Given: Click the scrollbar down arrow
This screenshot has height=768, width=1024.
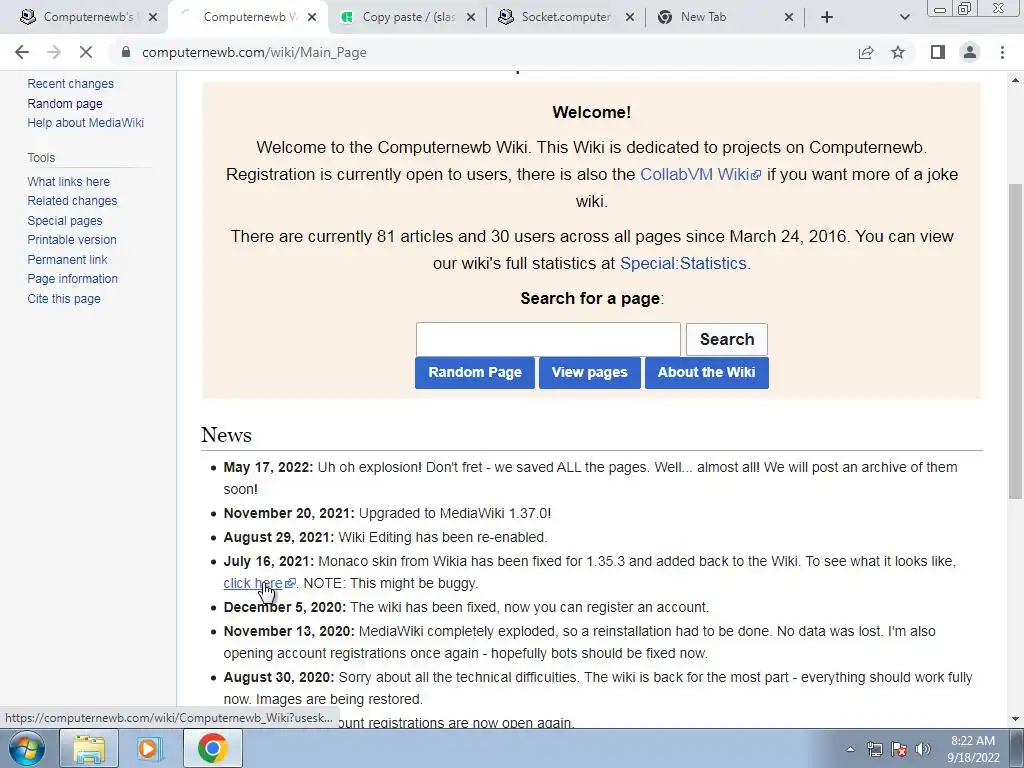Looking at the screenshot, I should 1015,719.
